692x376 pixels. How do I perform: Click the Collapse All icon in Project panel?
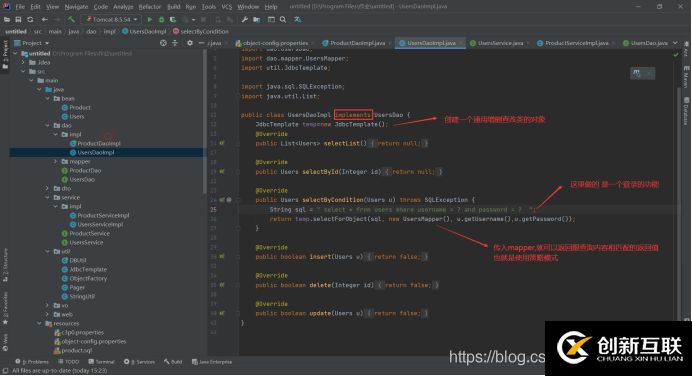point(175,43)
